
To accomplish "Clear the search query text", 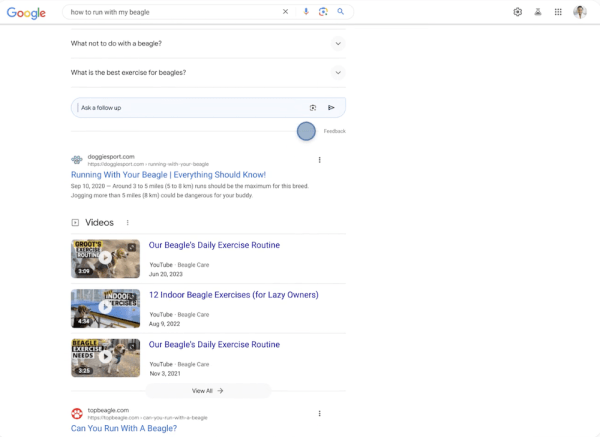I will [x=285, y=12].
